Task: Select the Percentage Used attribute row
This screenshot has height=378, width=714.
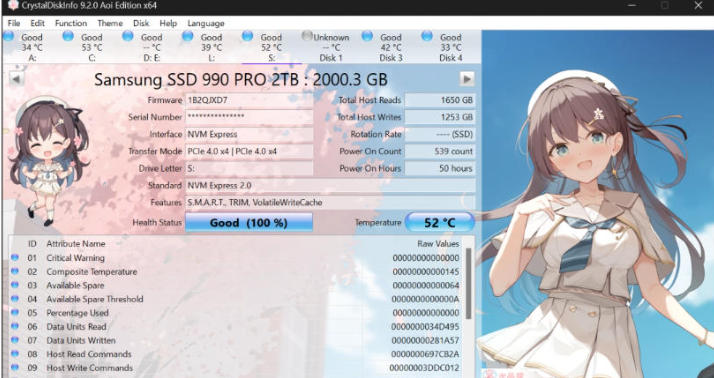Action: (236, 313)
